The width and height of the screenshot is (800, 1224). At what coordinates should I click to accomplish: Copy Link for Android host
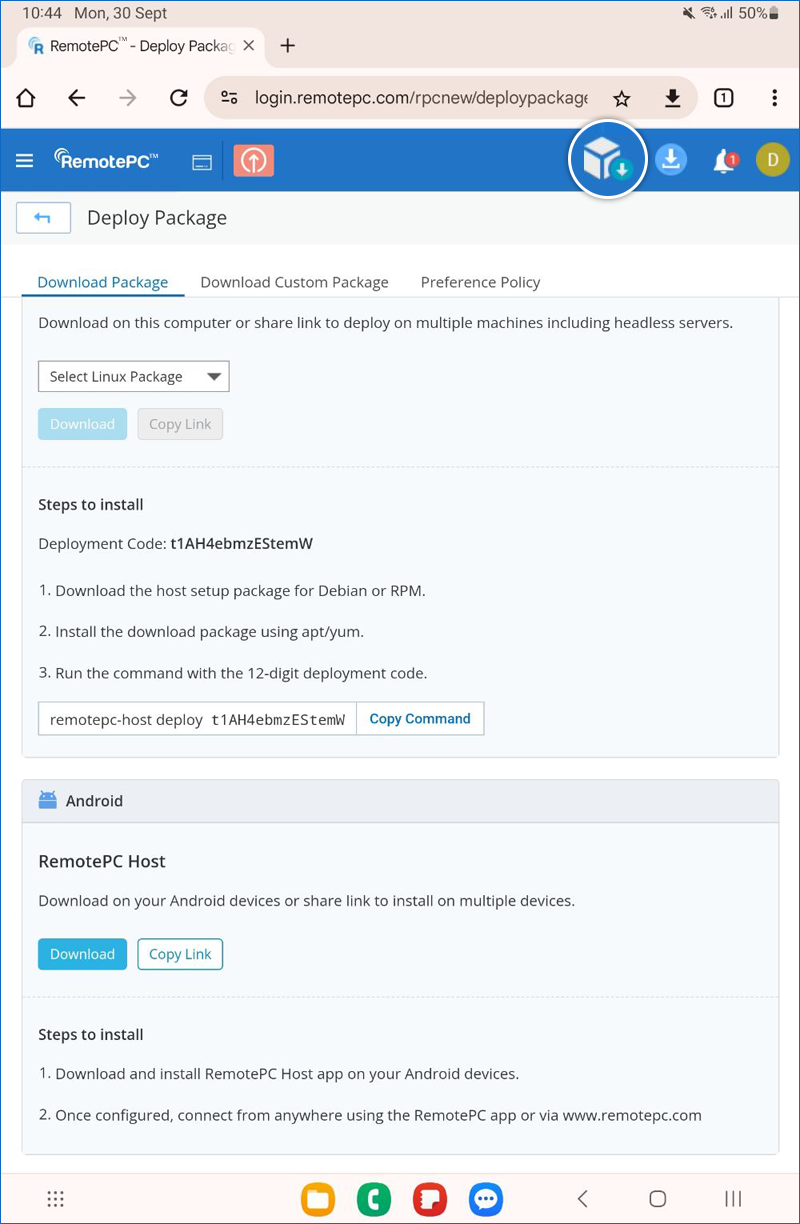[180, 954]
